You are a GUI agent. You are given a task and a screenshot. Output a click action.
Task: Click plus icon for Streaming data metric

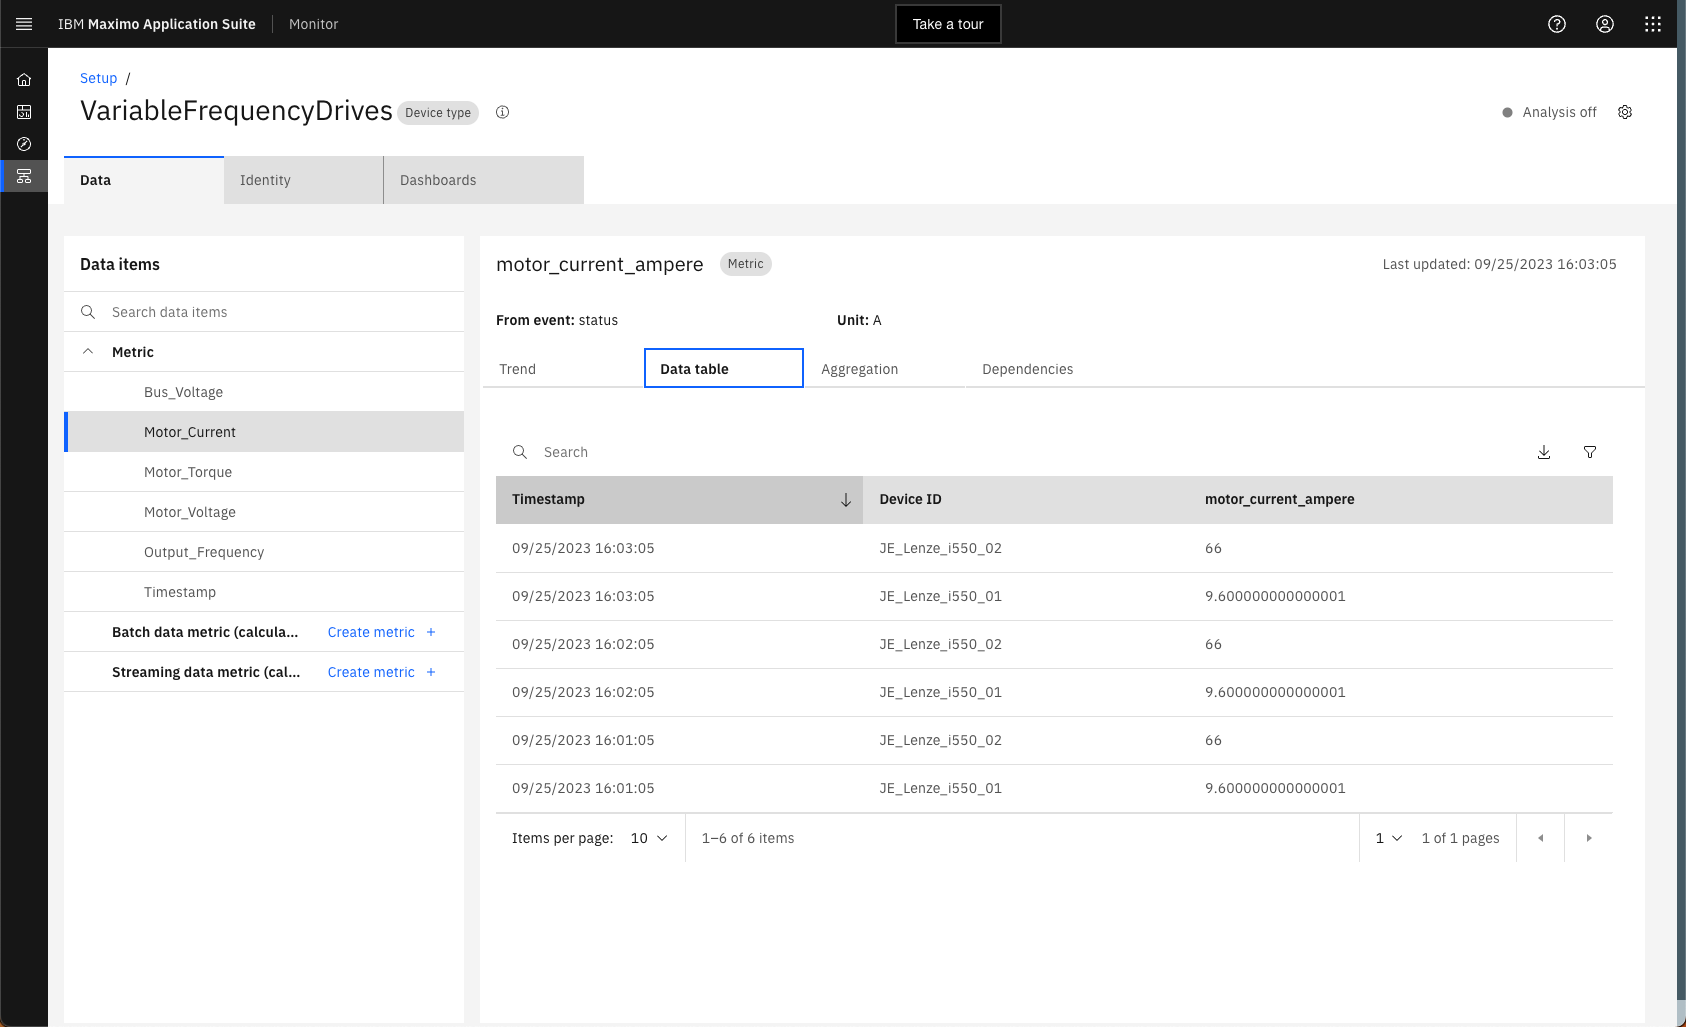pyautogui.click(x=431, y=672)
